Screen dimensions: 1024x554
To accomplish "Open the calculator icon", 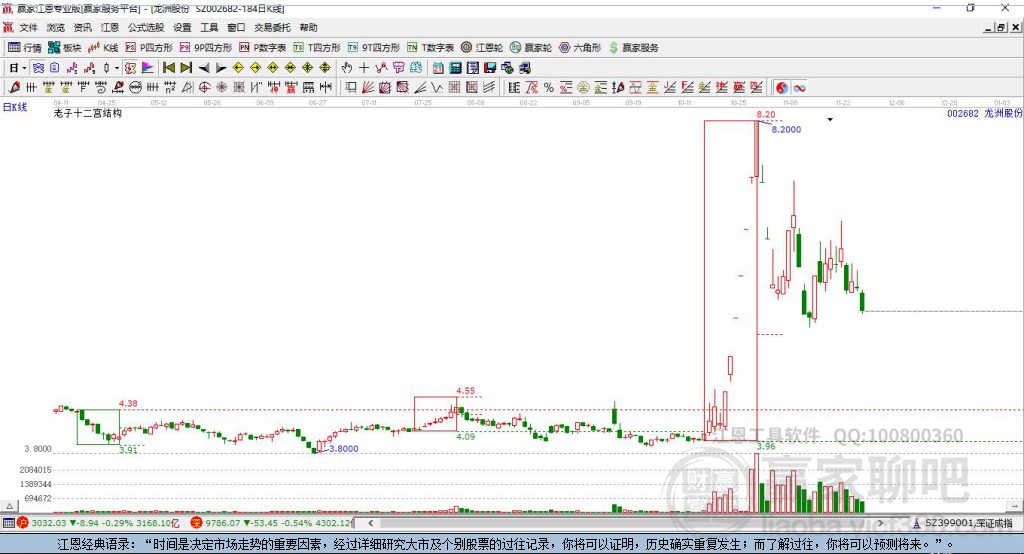I will click(x=455, y=68).
